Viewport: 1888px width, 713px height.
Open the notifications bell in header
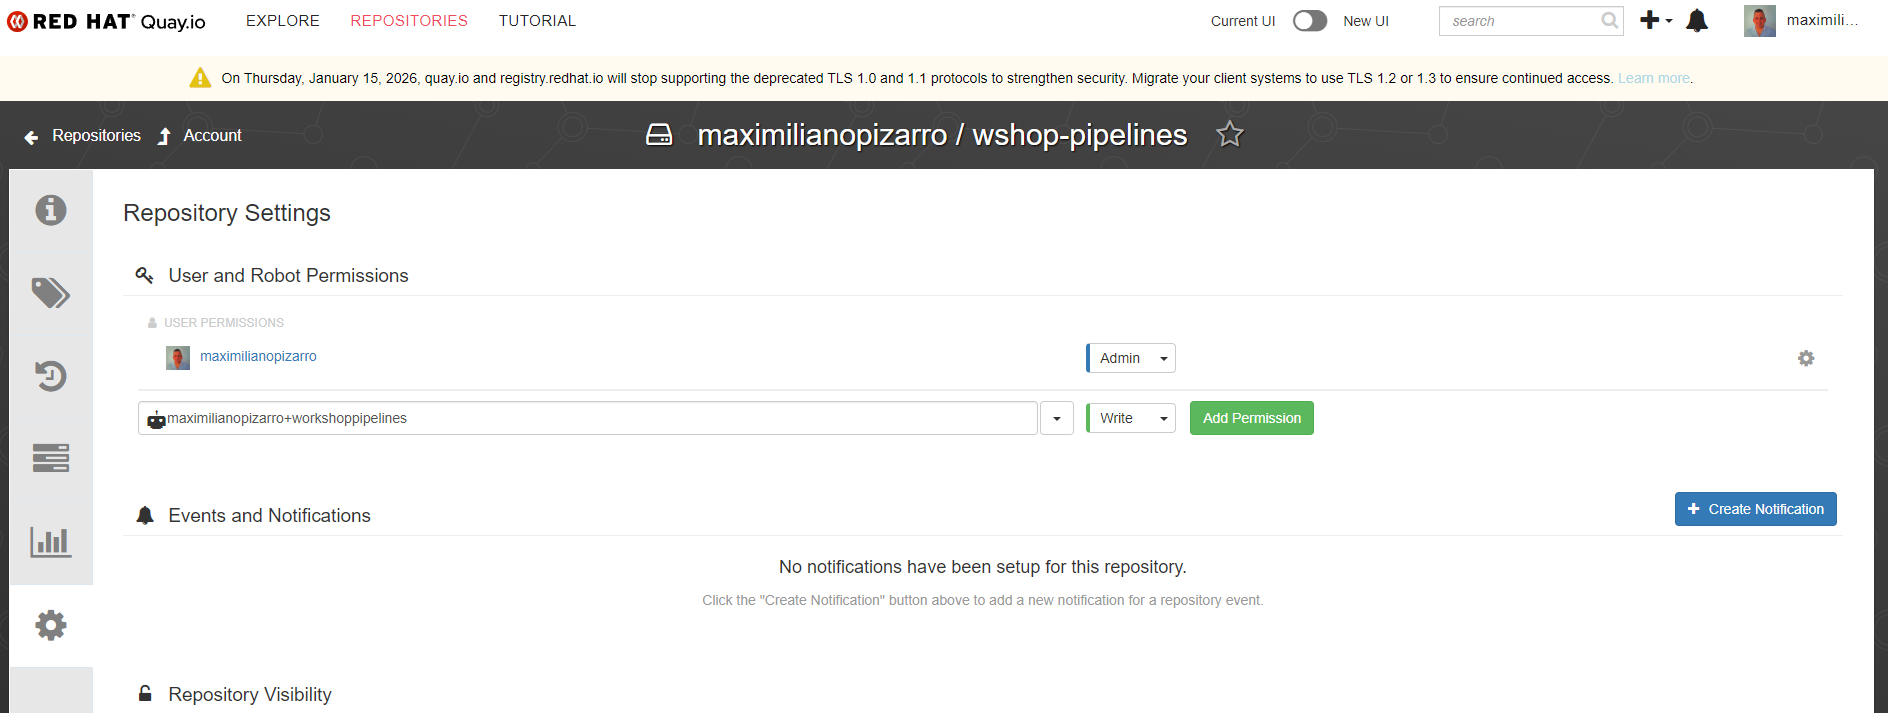(x=1697, y=21)
